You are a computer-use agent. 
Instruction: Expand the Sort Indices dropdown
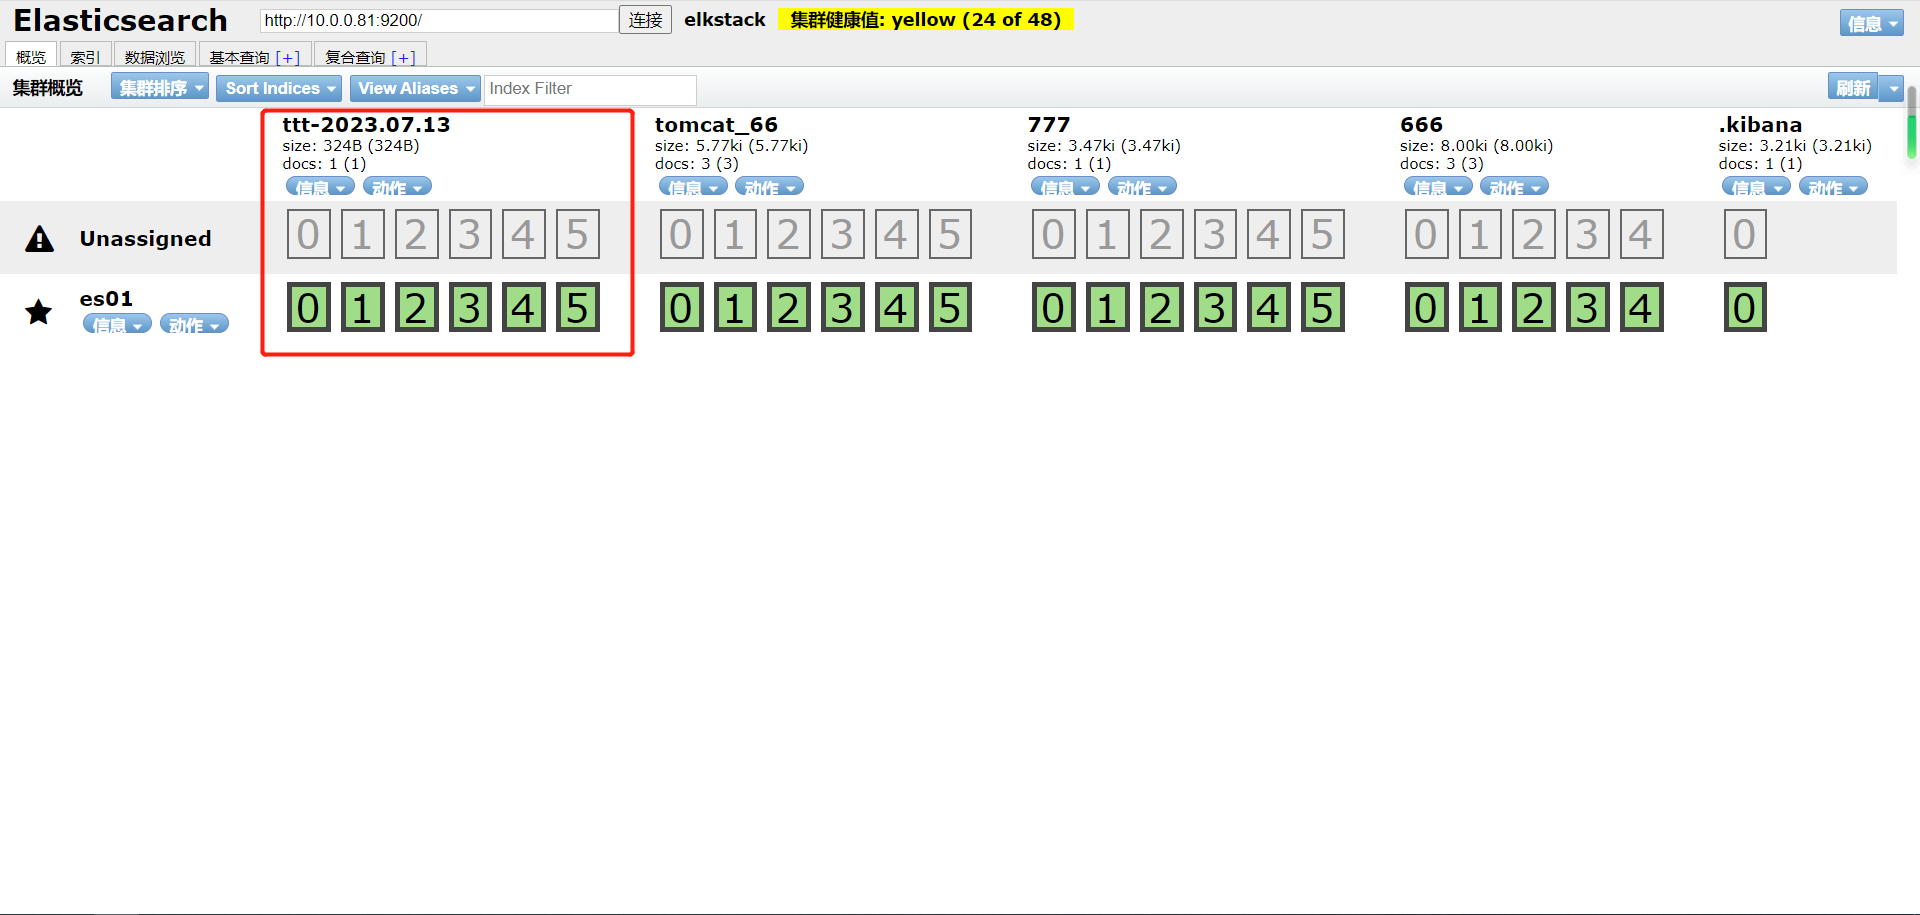point(278,88)
